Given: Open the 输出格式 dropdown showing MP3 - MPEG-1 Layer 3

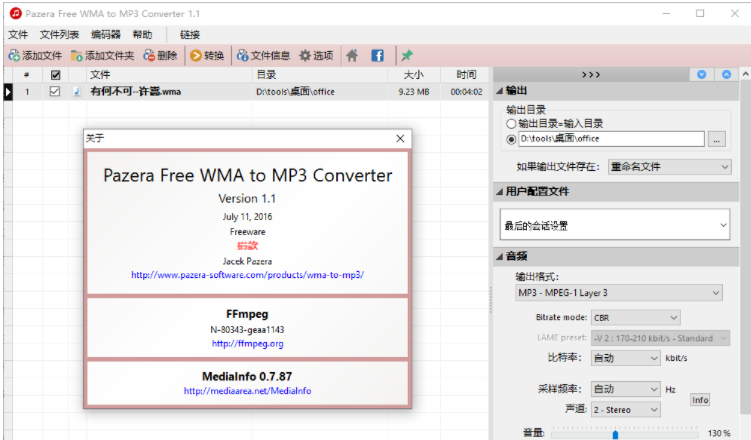Looking at the screenshot, I should 619,293.
